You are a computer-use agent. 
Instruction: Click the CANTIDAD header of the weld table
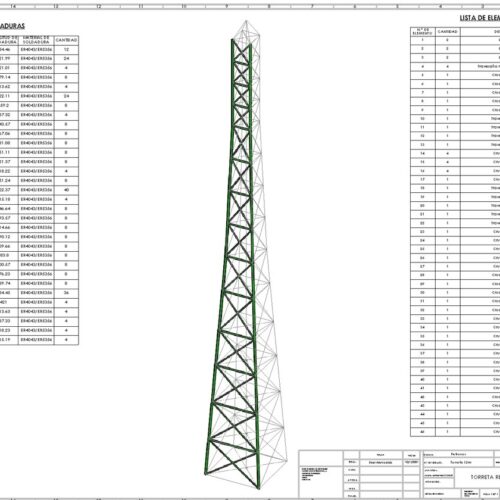point(66,40)
